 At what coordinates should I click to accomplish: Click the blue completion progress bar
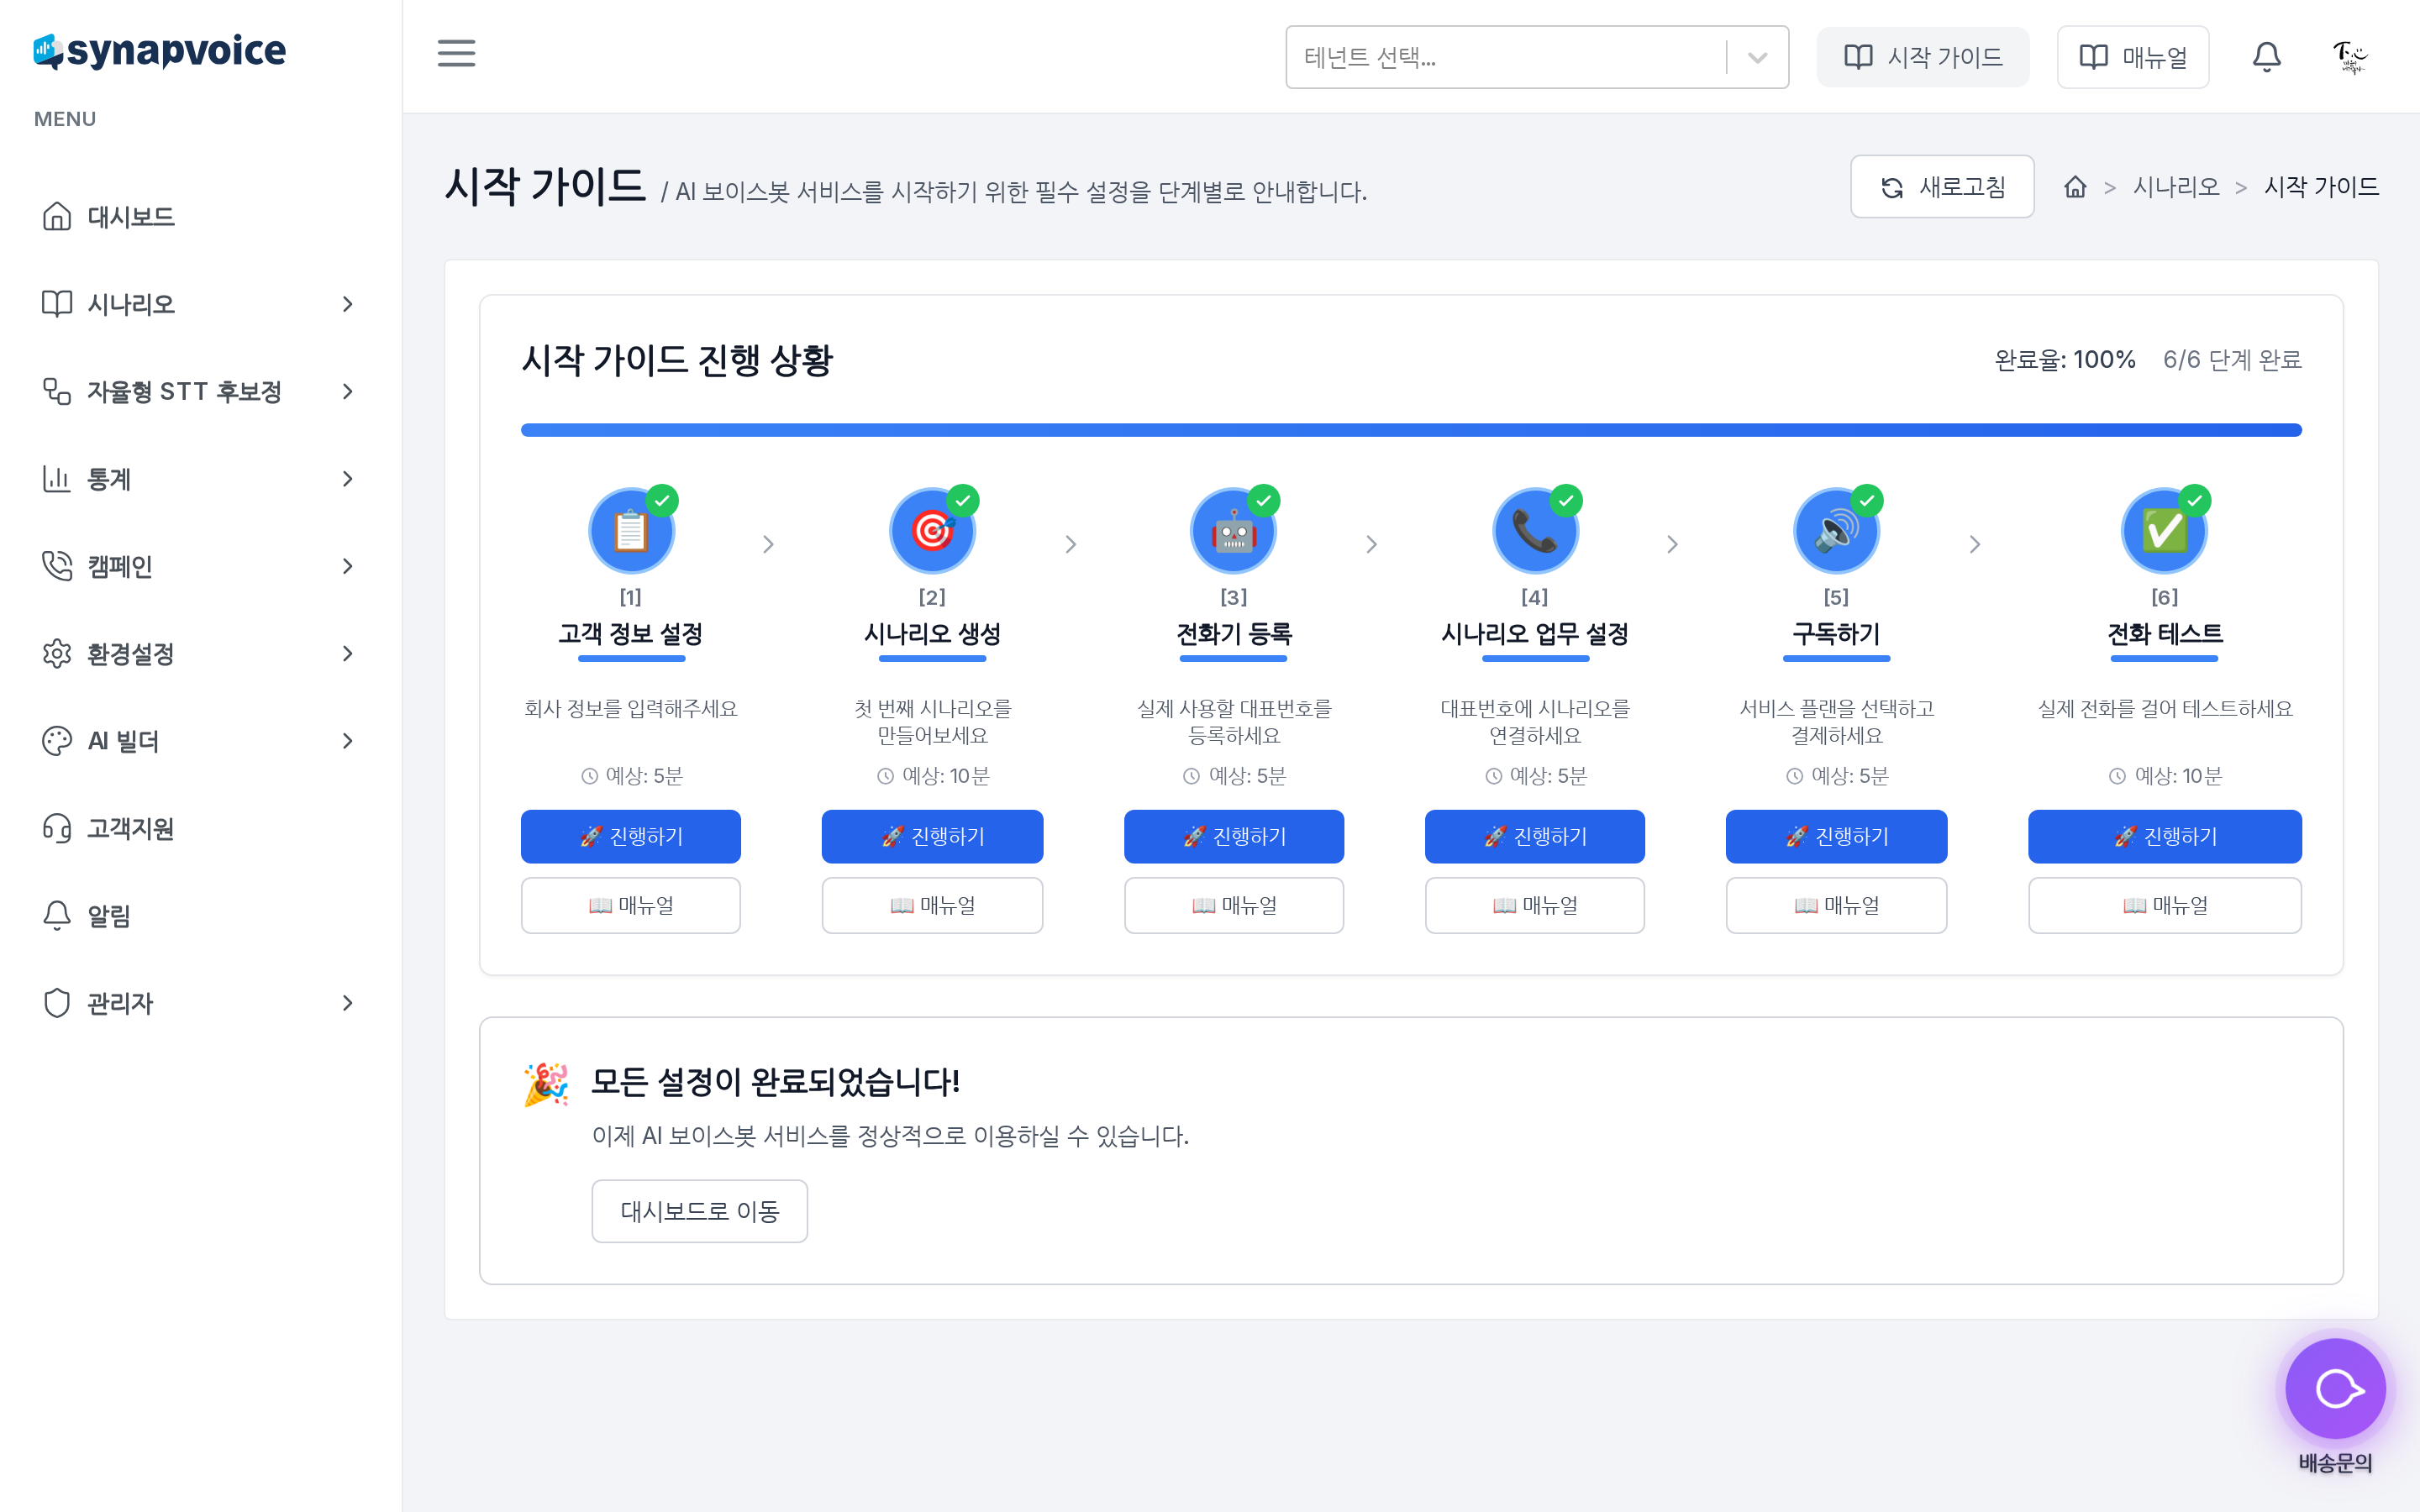[1411, 430]
